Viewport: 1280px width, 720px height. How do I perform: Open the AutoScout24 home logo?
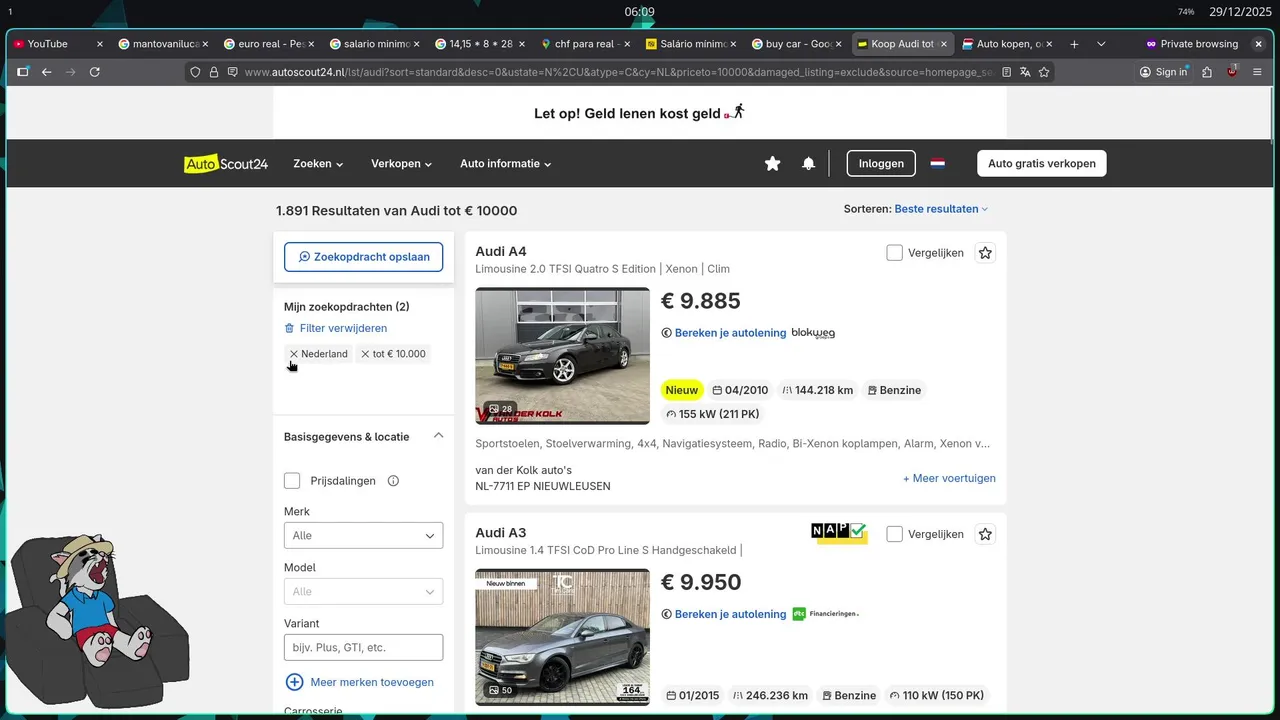[x=226, y=164]
